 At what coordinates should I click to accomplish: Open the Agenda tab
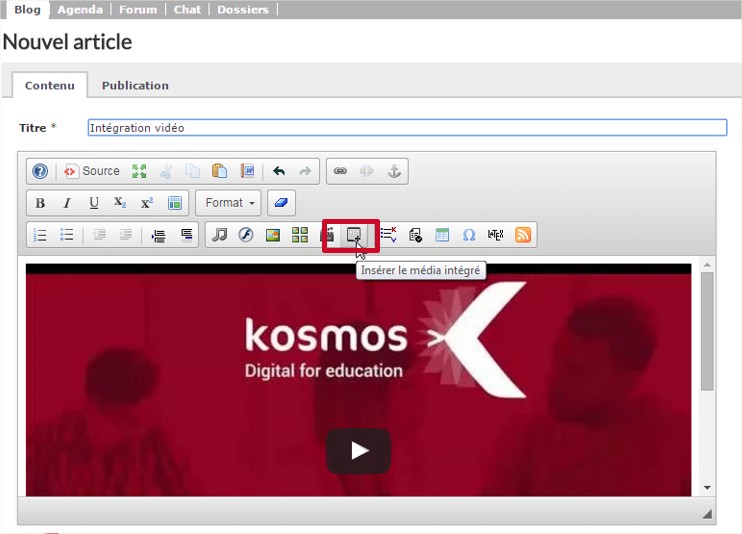click(80, 9)
